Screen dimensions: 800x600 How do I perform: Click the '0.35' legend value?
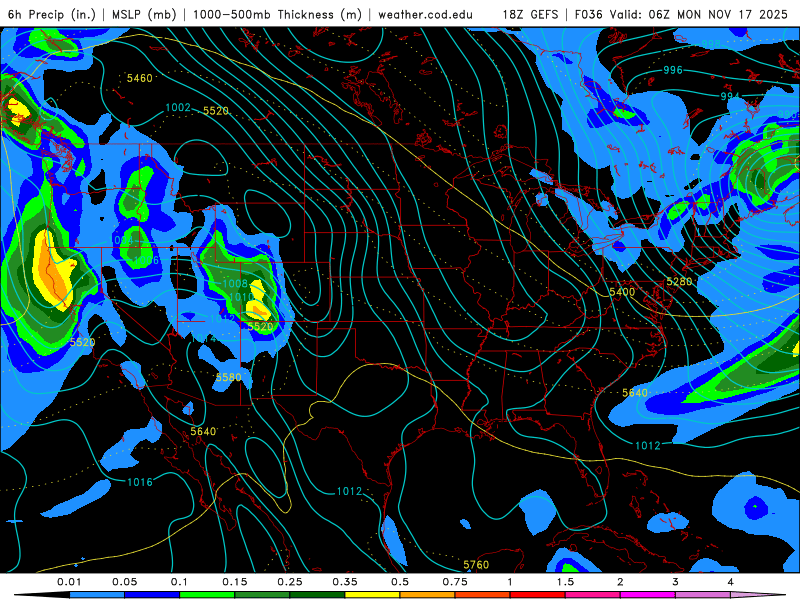[345, 582]
